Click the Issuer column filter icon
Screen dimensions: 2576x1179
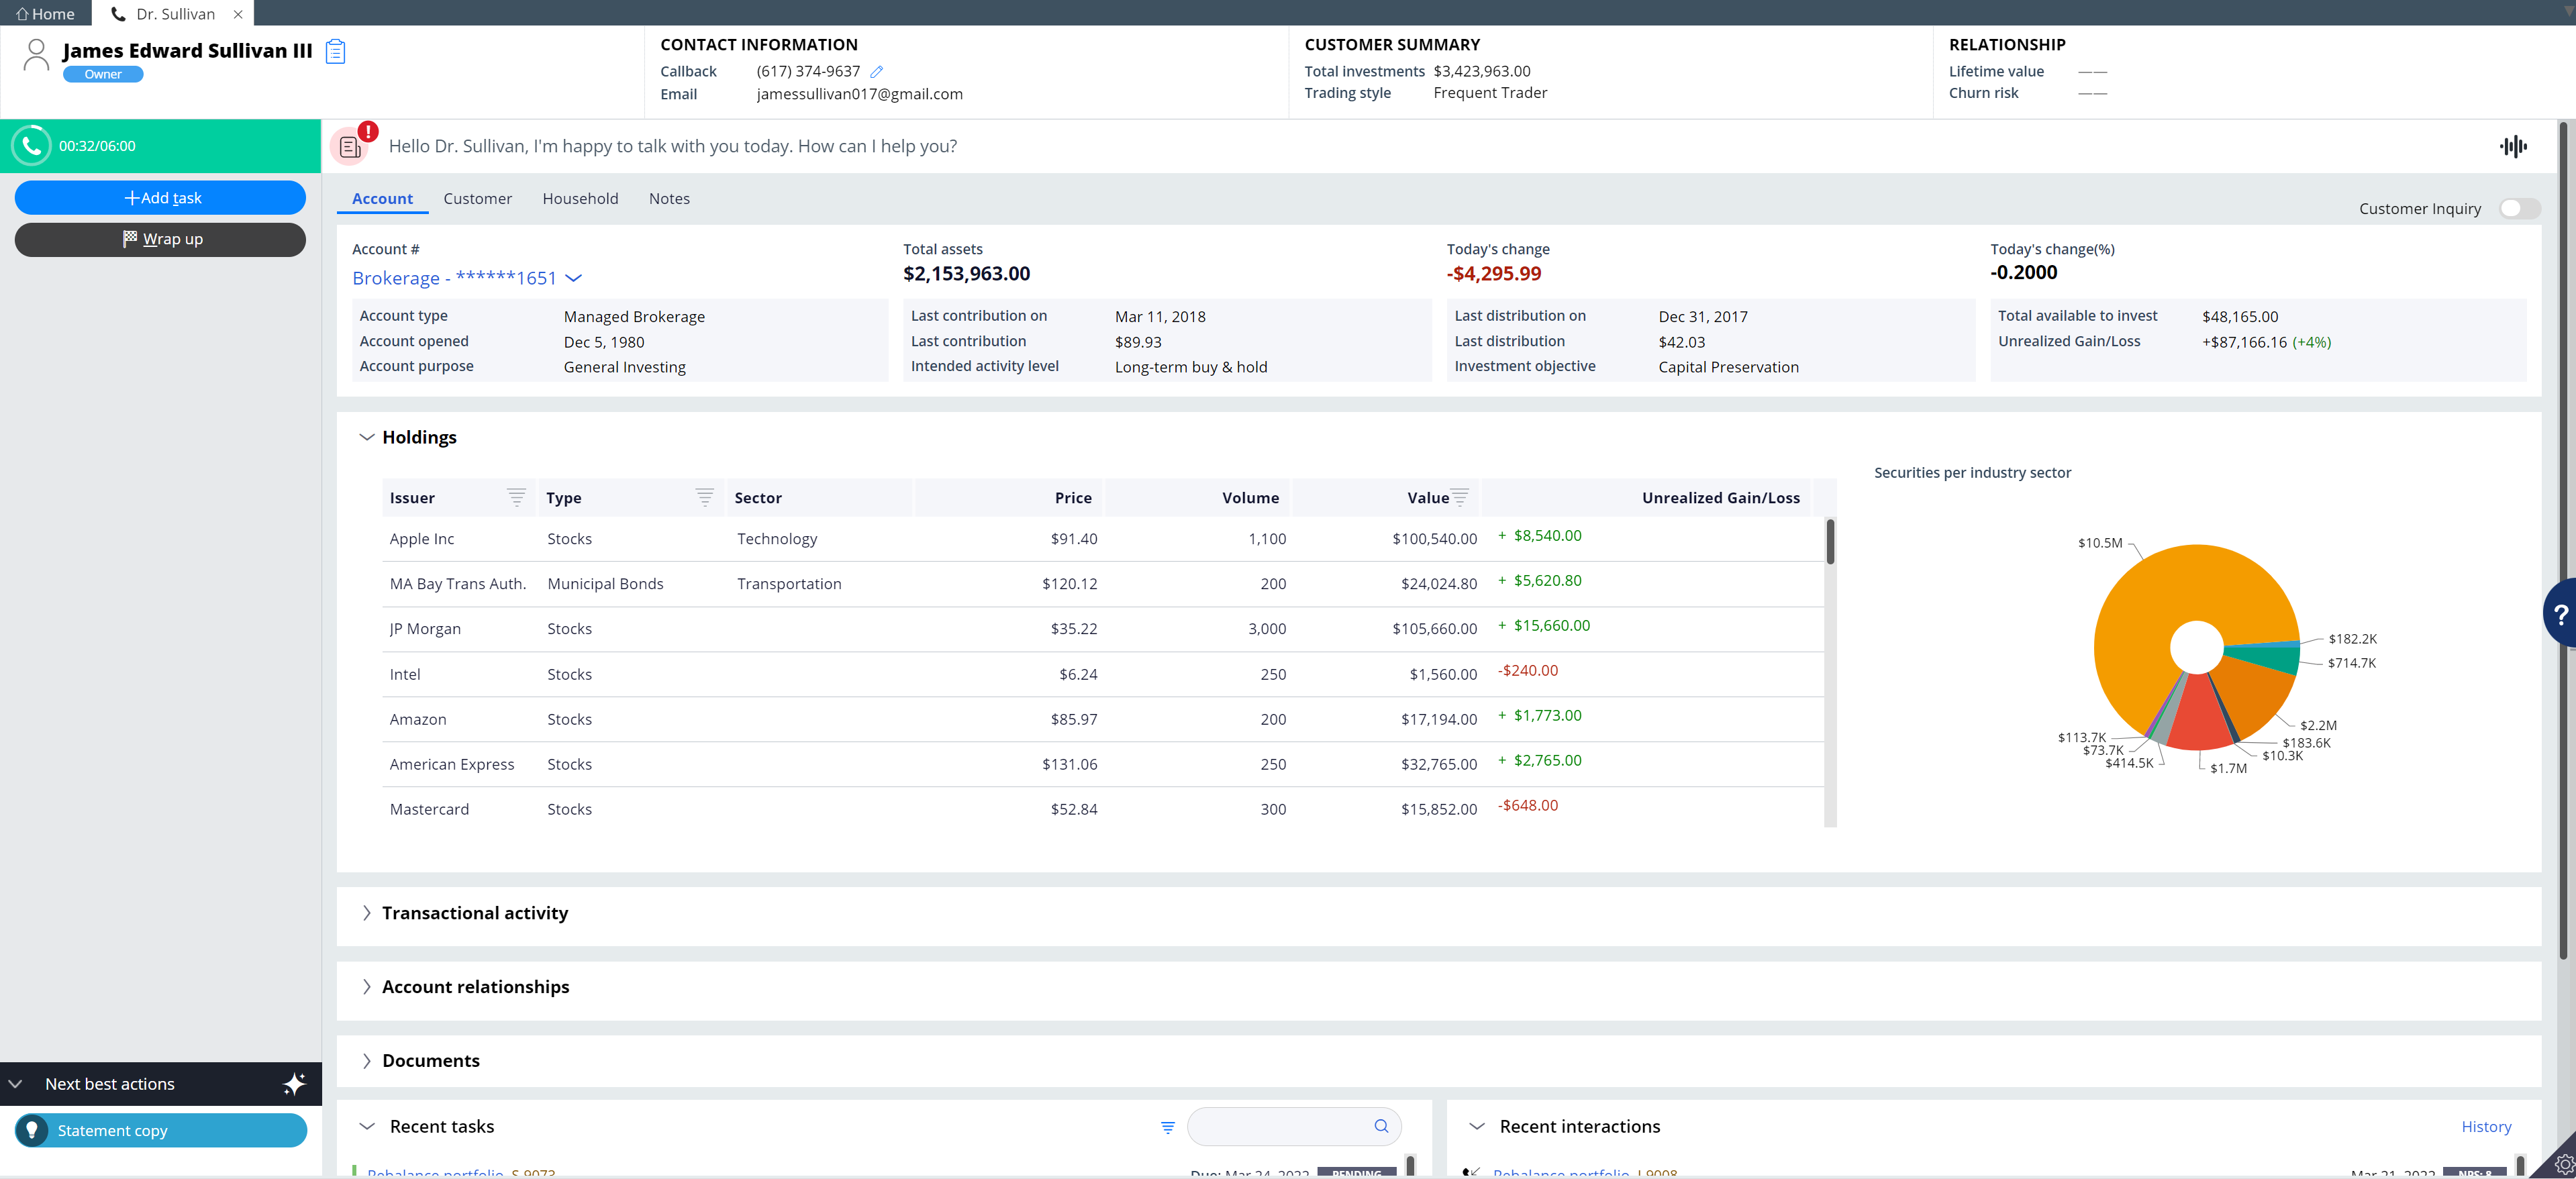pos(516,497)
